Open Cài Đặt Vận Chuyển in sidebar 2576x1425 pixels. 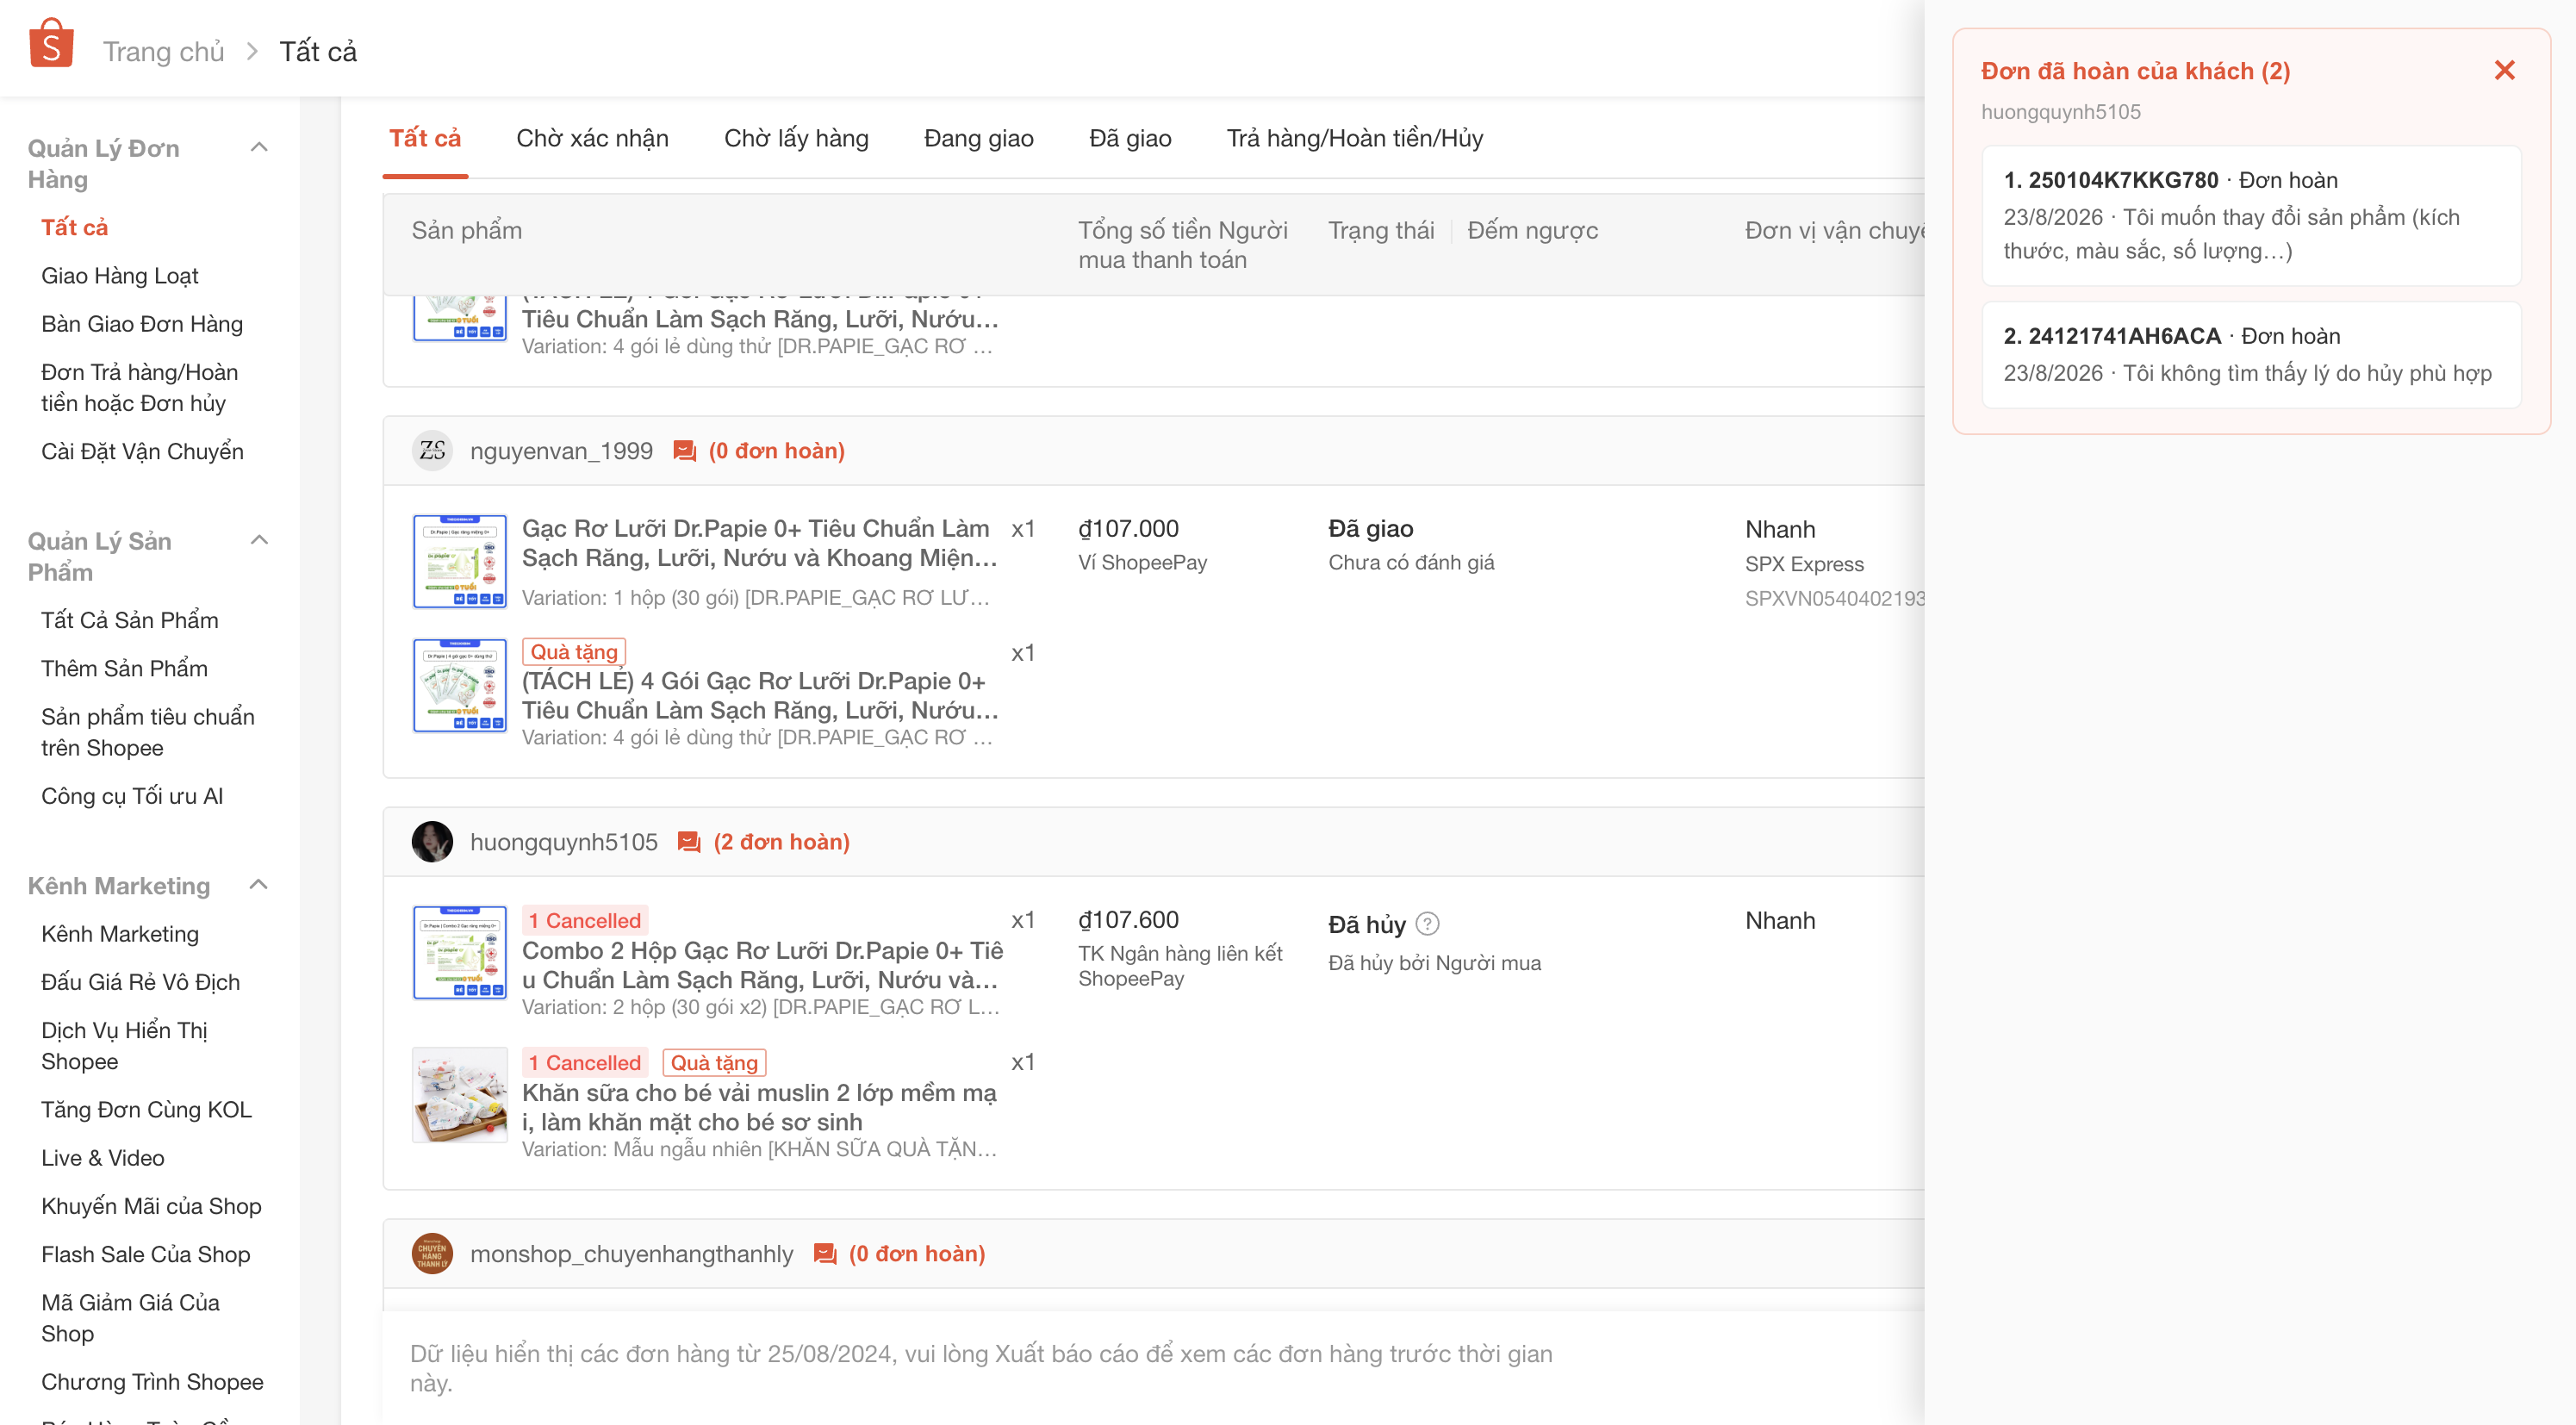(142, 452)
